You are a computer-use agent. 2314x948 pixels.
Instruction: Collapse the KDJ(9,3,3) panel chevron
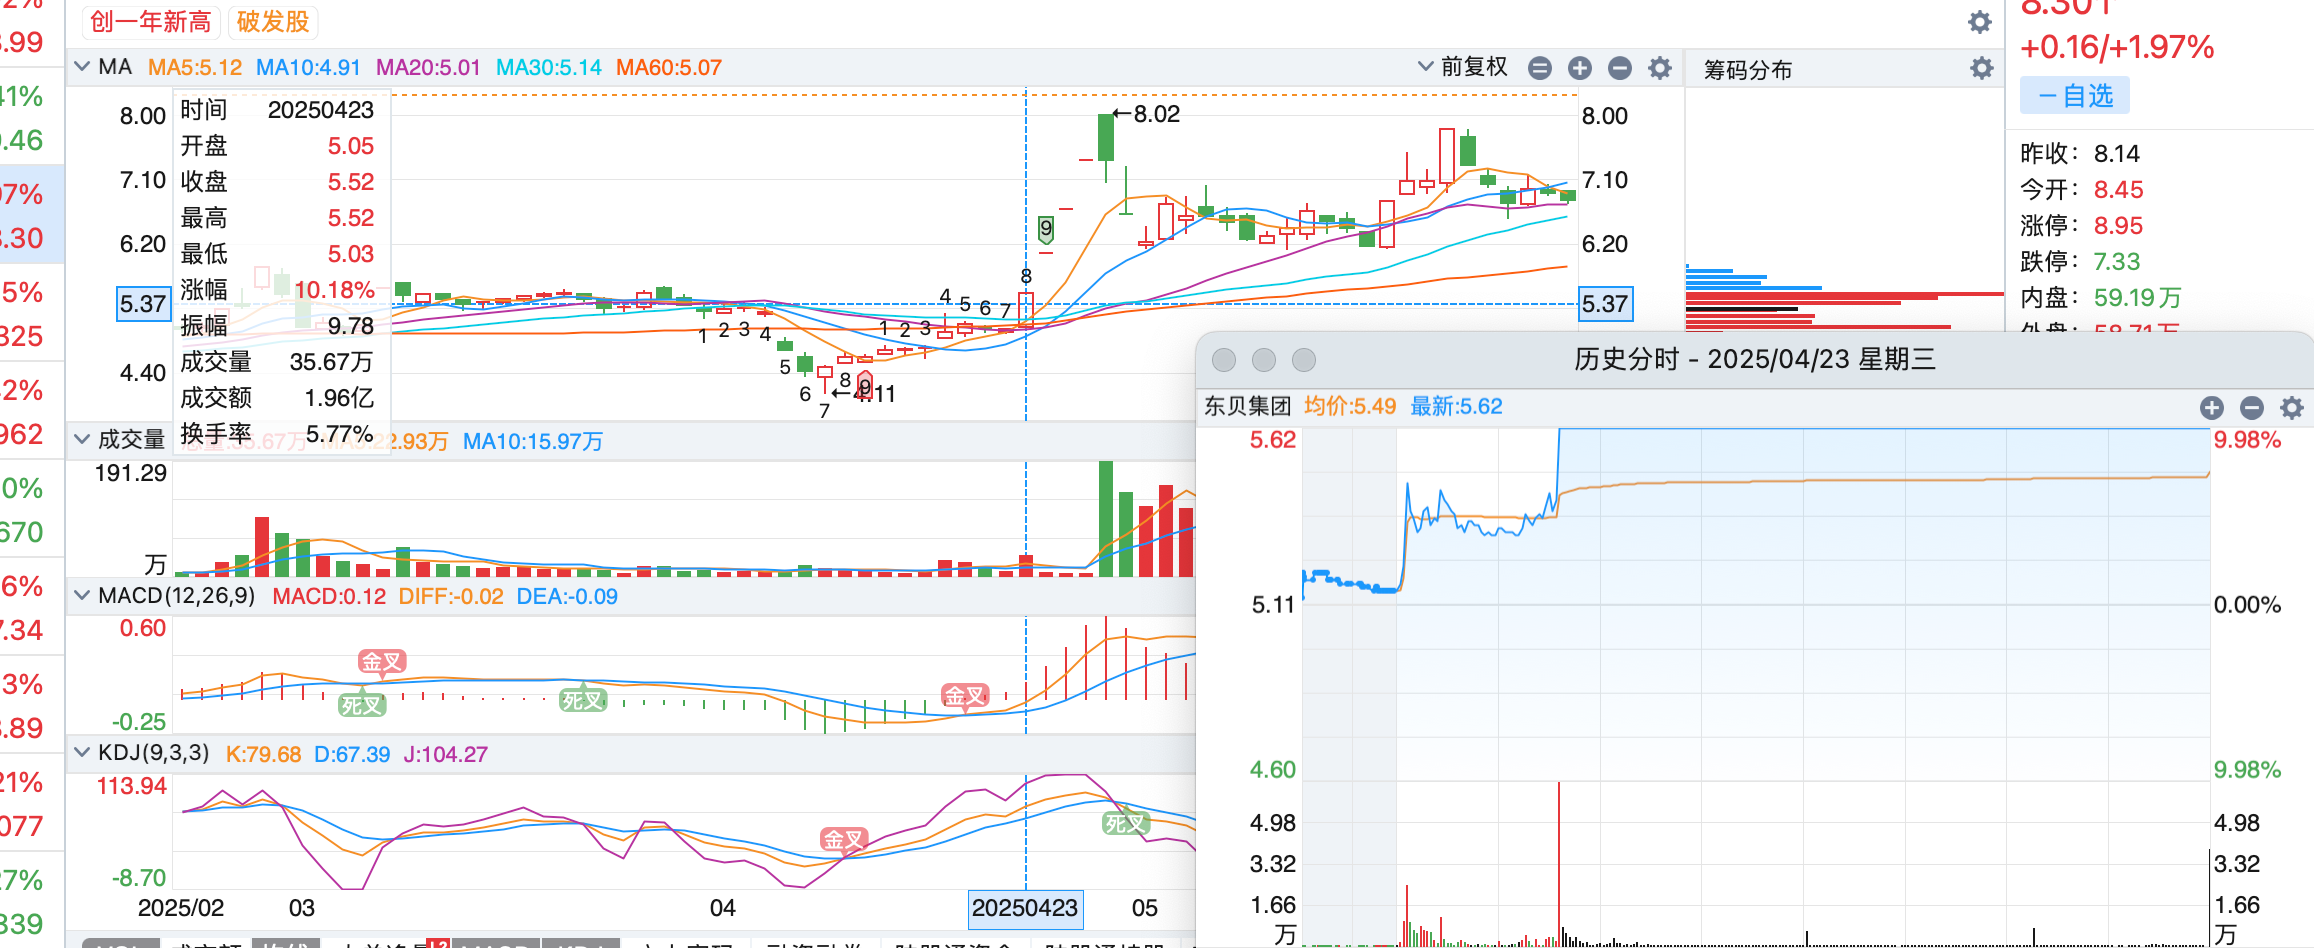tap(82, 753)
